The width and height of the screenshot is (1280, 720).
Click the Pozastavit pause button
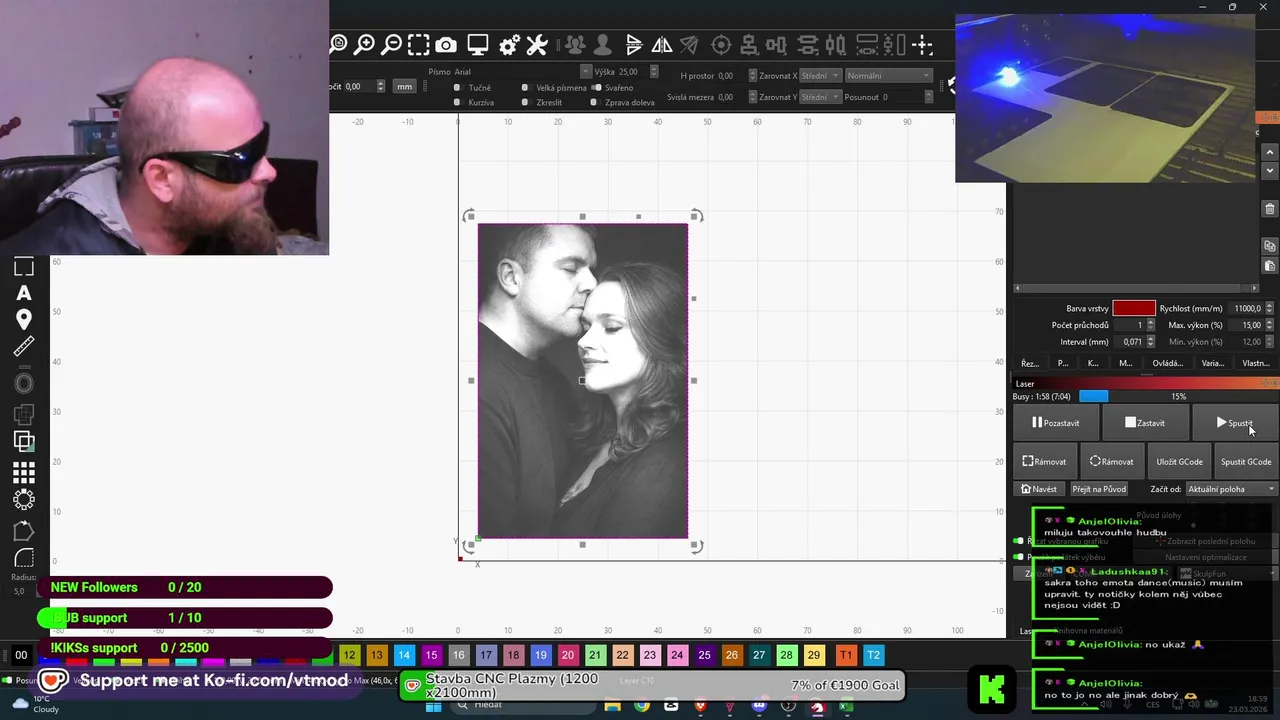(x=1056, y=423)
